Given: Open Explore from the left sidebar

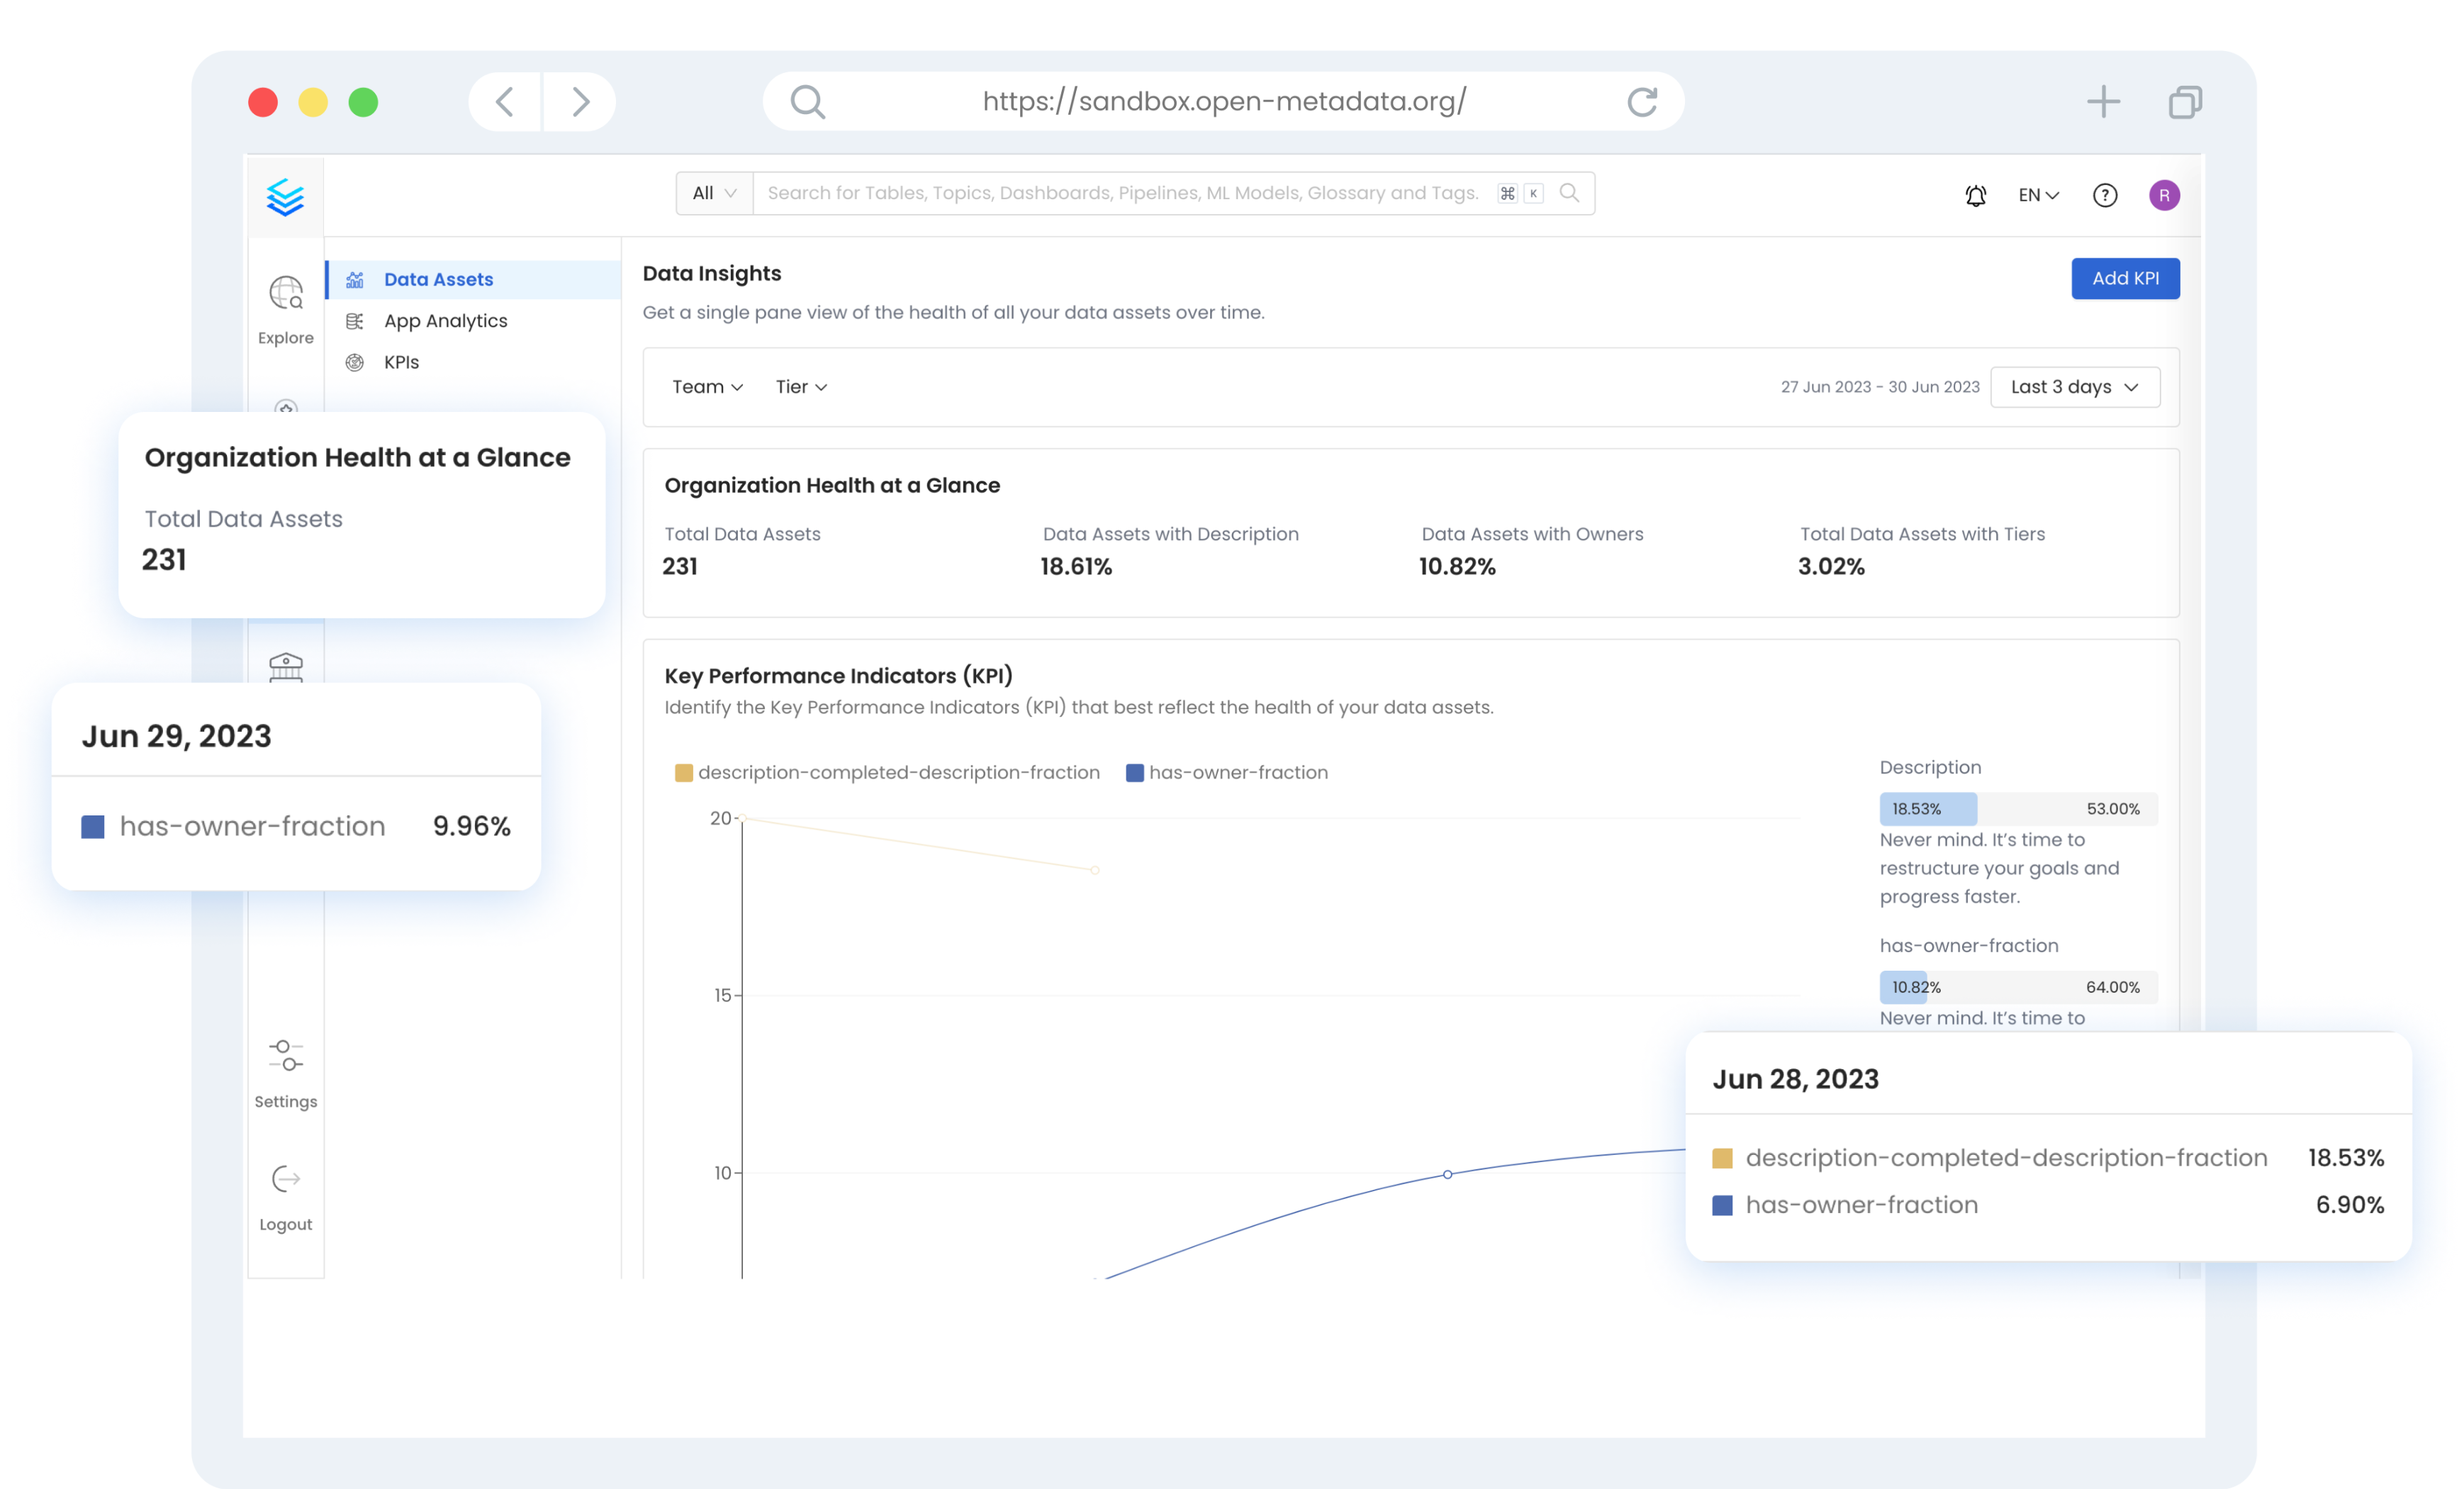Looking at the screenshot, I should coord(286,305).
